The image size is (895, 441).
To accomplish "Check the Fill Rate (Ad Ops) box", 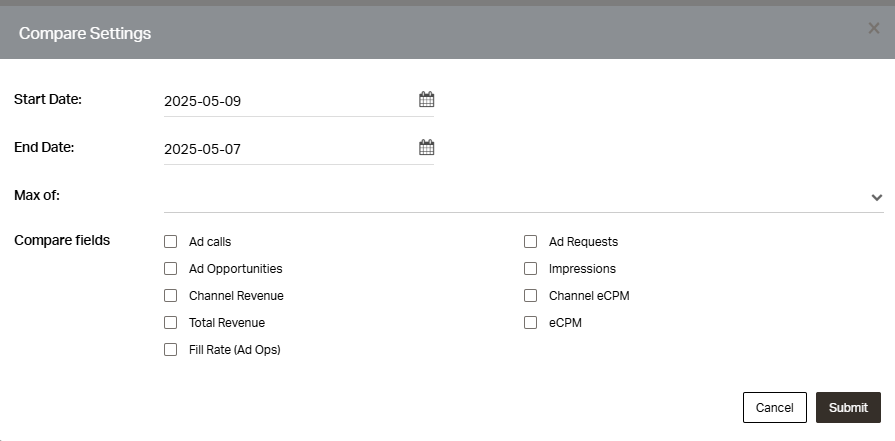I will (x=171, y=349).
